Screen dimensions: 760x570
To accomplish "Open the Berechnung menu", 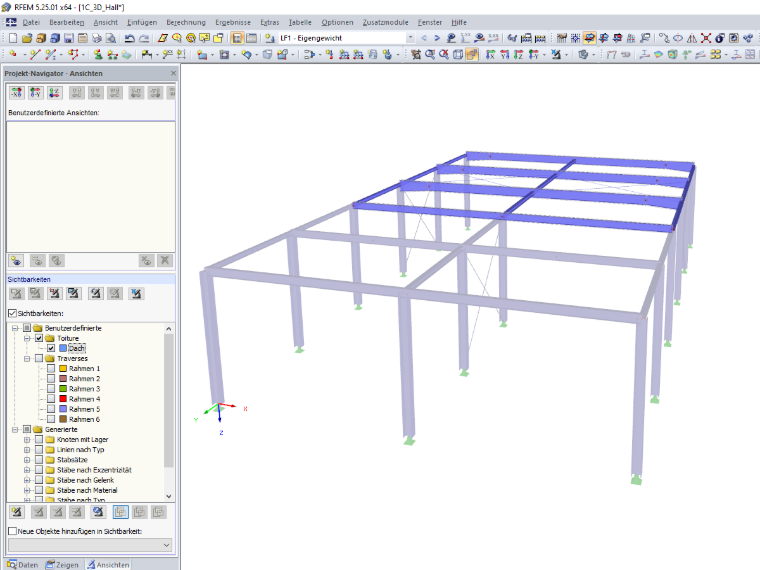I will pos(186,22).
